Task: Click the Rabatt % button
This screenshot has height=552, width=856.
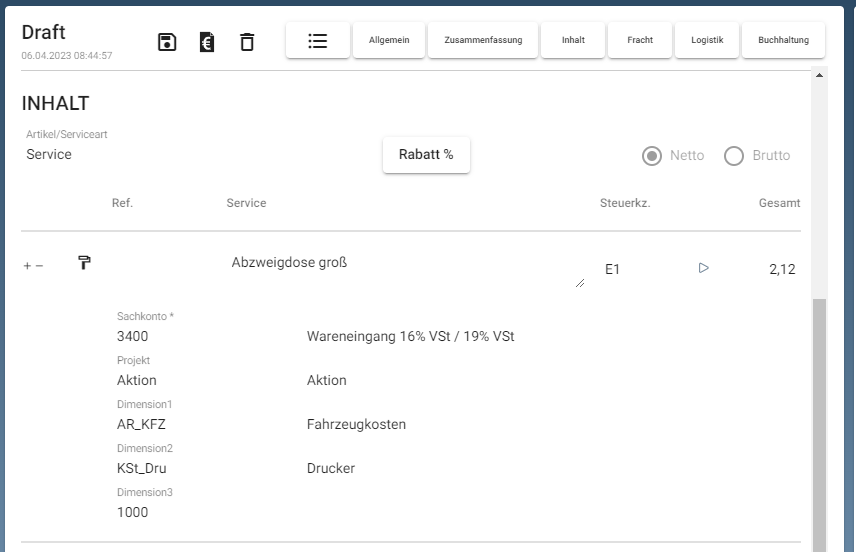Action: pyautogui.click(x=426, y=155)
